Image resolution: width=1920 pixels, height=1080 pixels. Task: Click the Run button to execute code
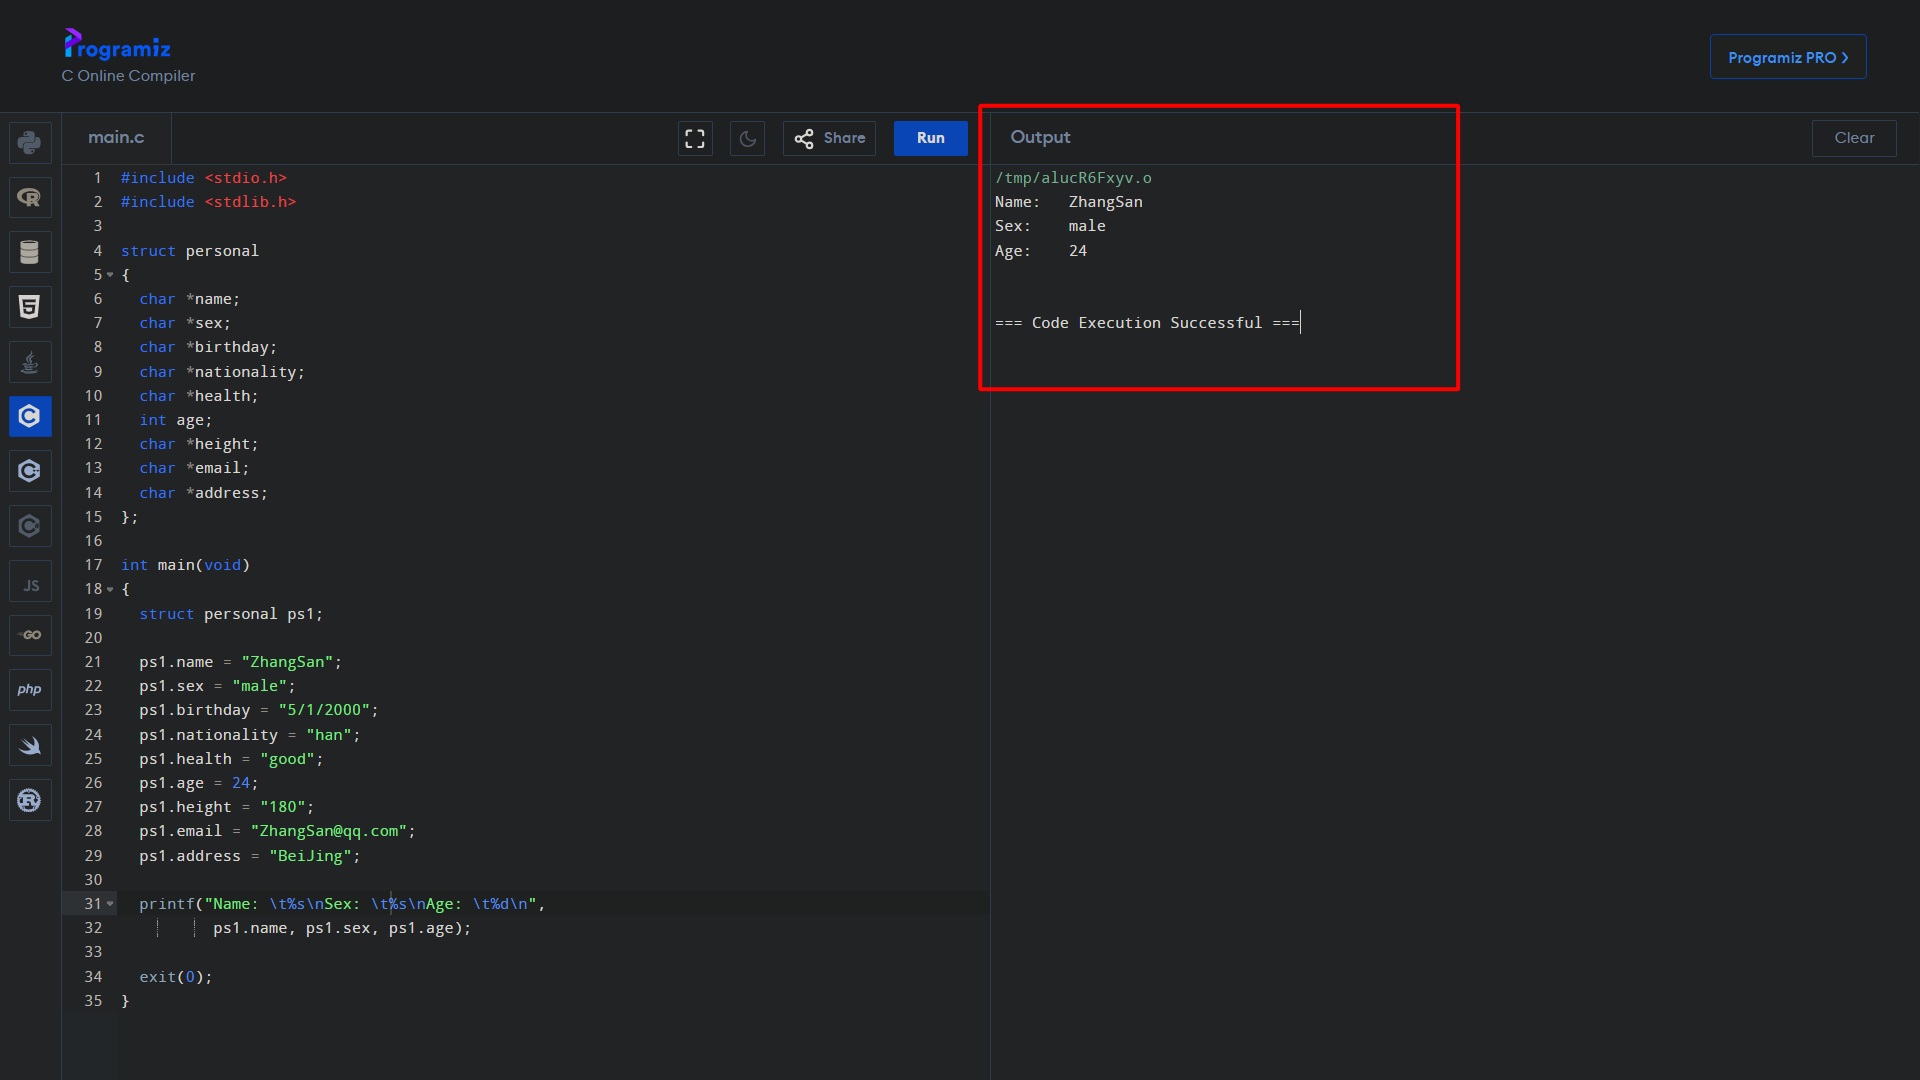[x=931, y=137]
